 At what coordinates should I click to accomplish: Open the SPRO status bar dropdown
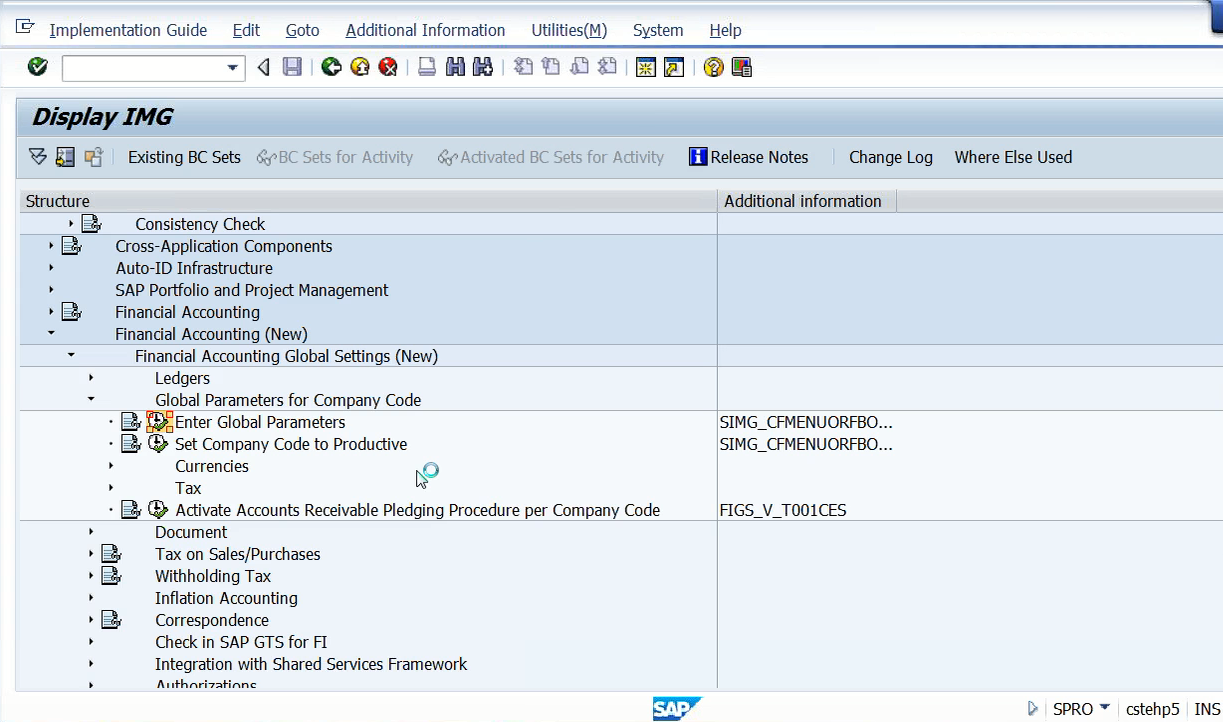coord(1105,708)
